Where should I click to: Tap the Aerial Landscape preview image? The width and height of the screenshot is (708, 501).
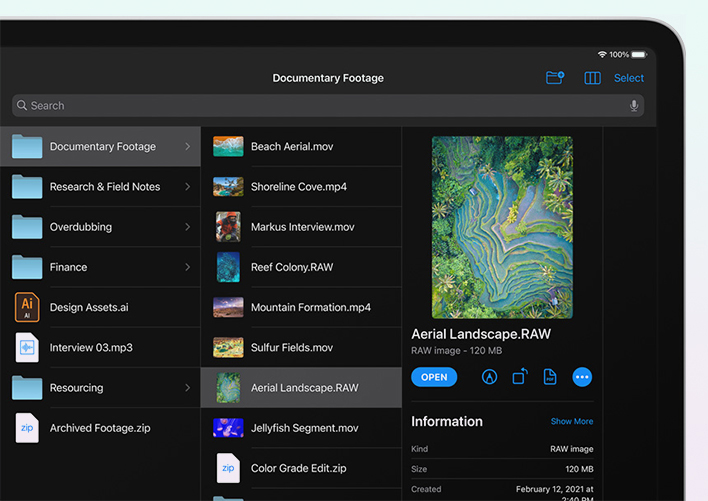click(502, 227)
